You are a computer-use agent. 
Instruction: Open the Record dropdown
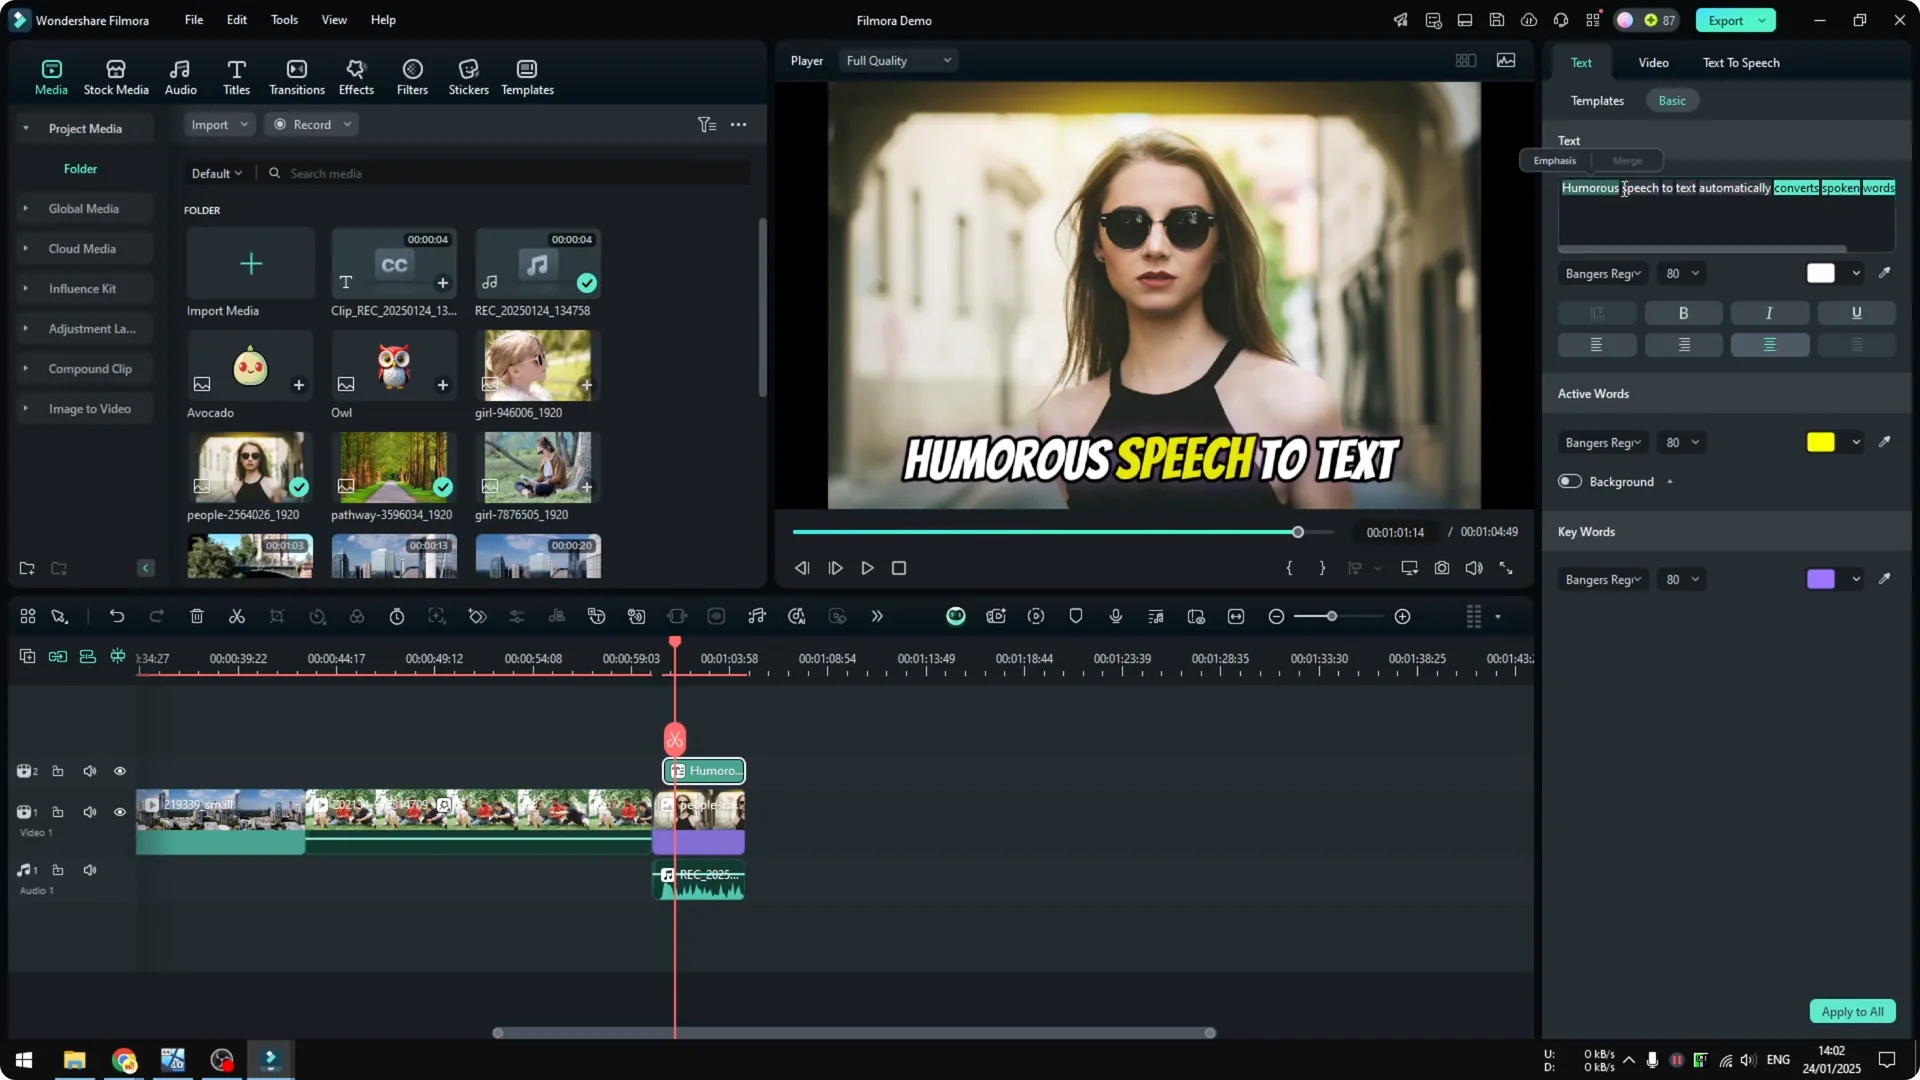coord(312,125)
